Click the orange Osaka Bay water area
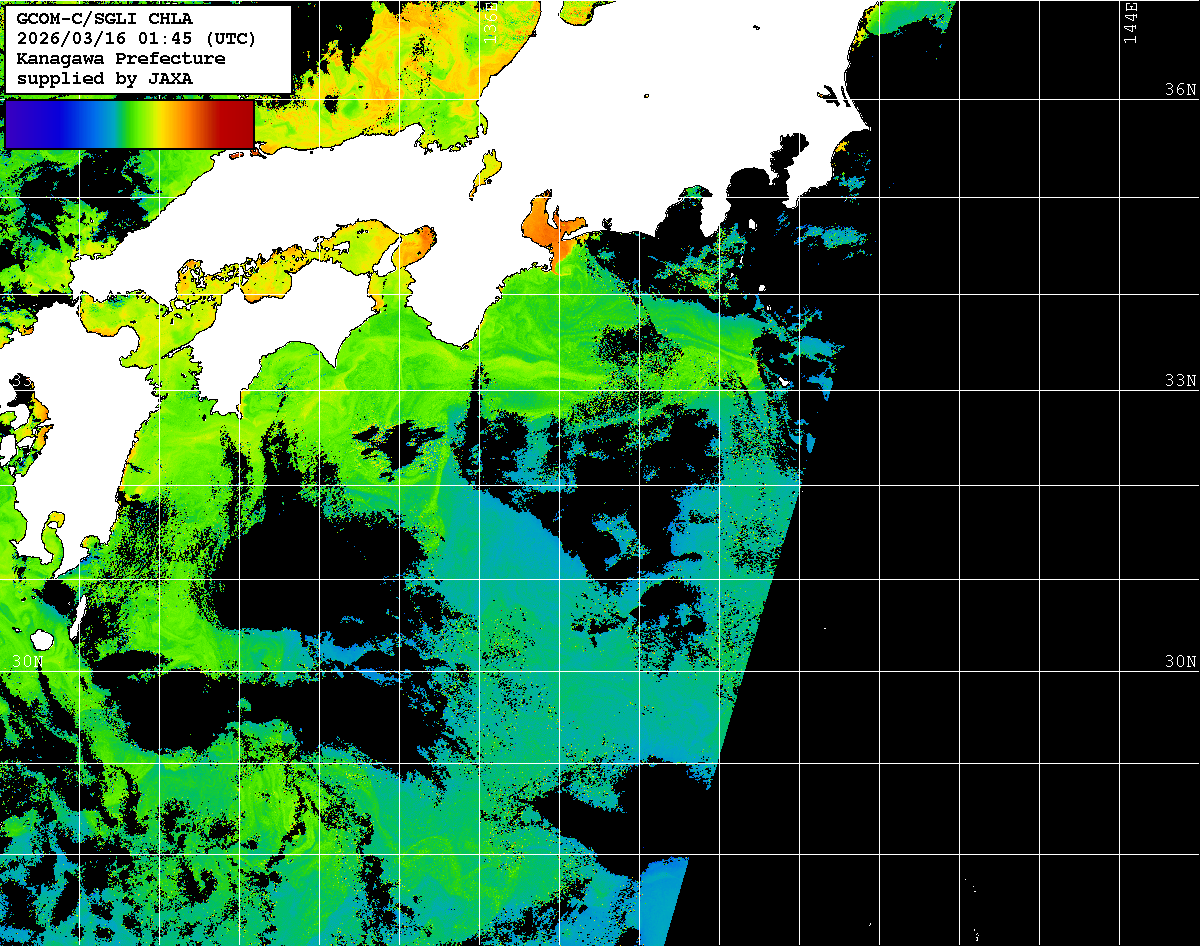The width and height of the screenshot is (1200, 946). pyautogui.click(x=415, y=246)
